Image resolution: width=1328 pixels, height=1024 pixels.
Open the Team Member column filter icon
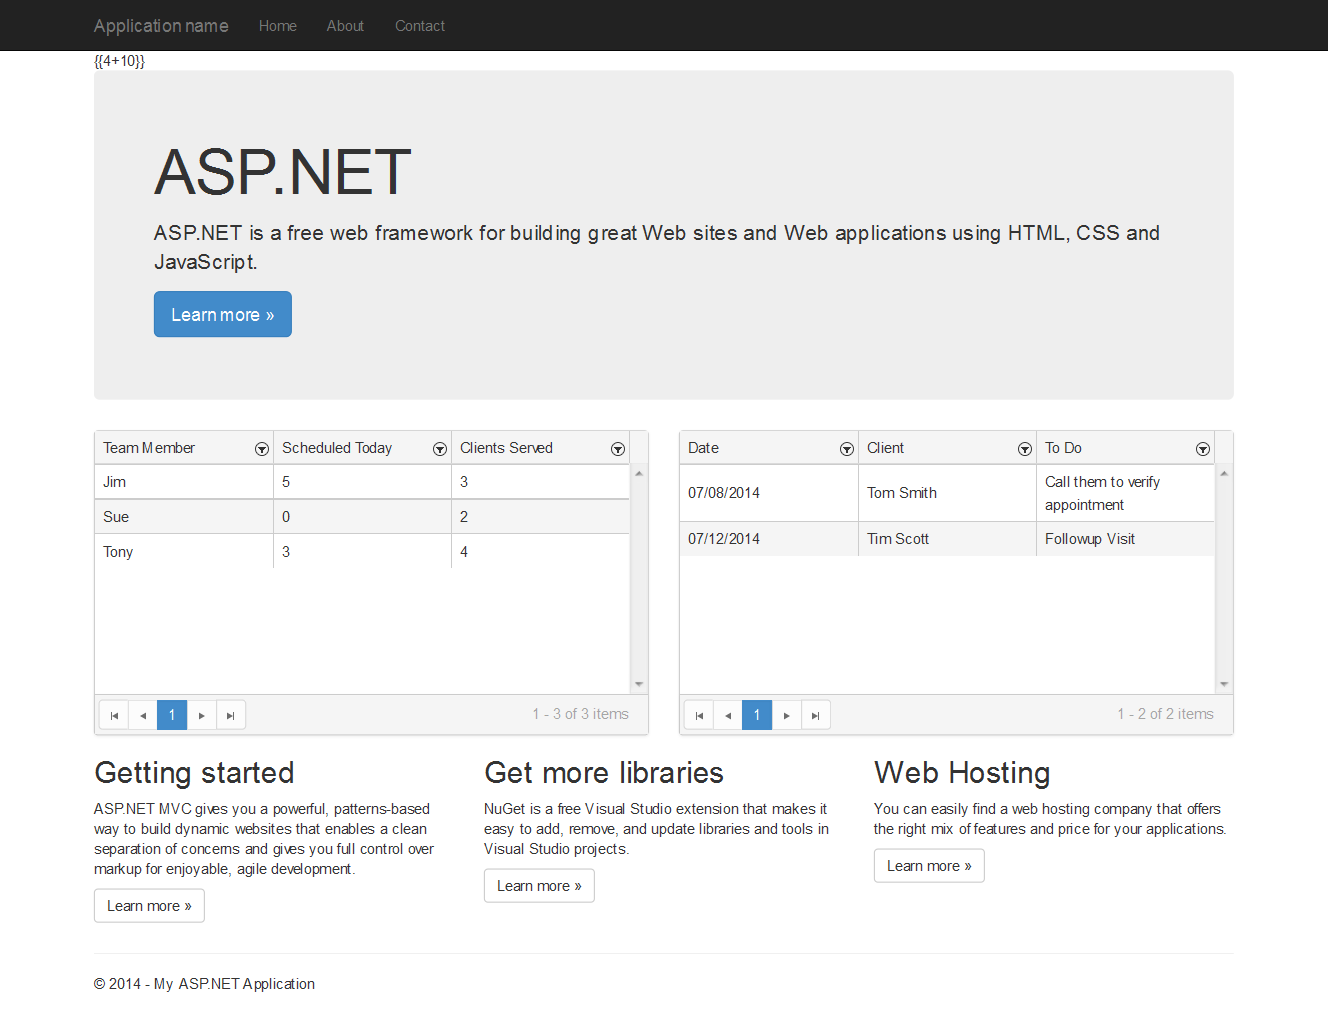pos(262,449)
